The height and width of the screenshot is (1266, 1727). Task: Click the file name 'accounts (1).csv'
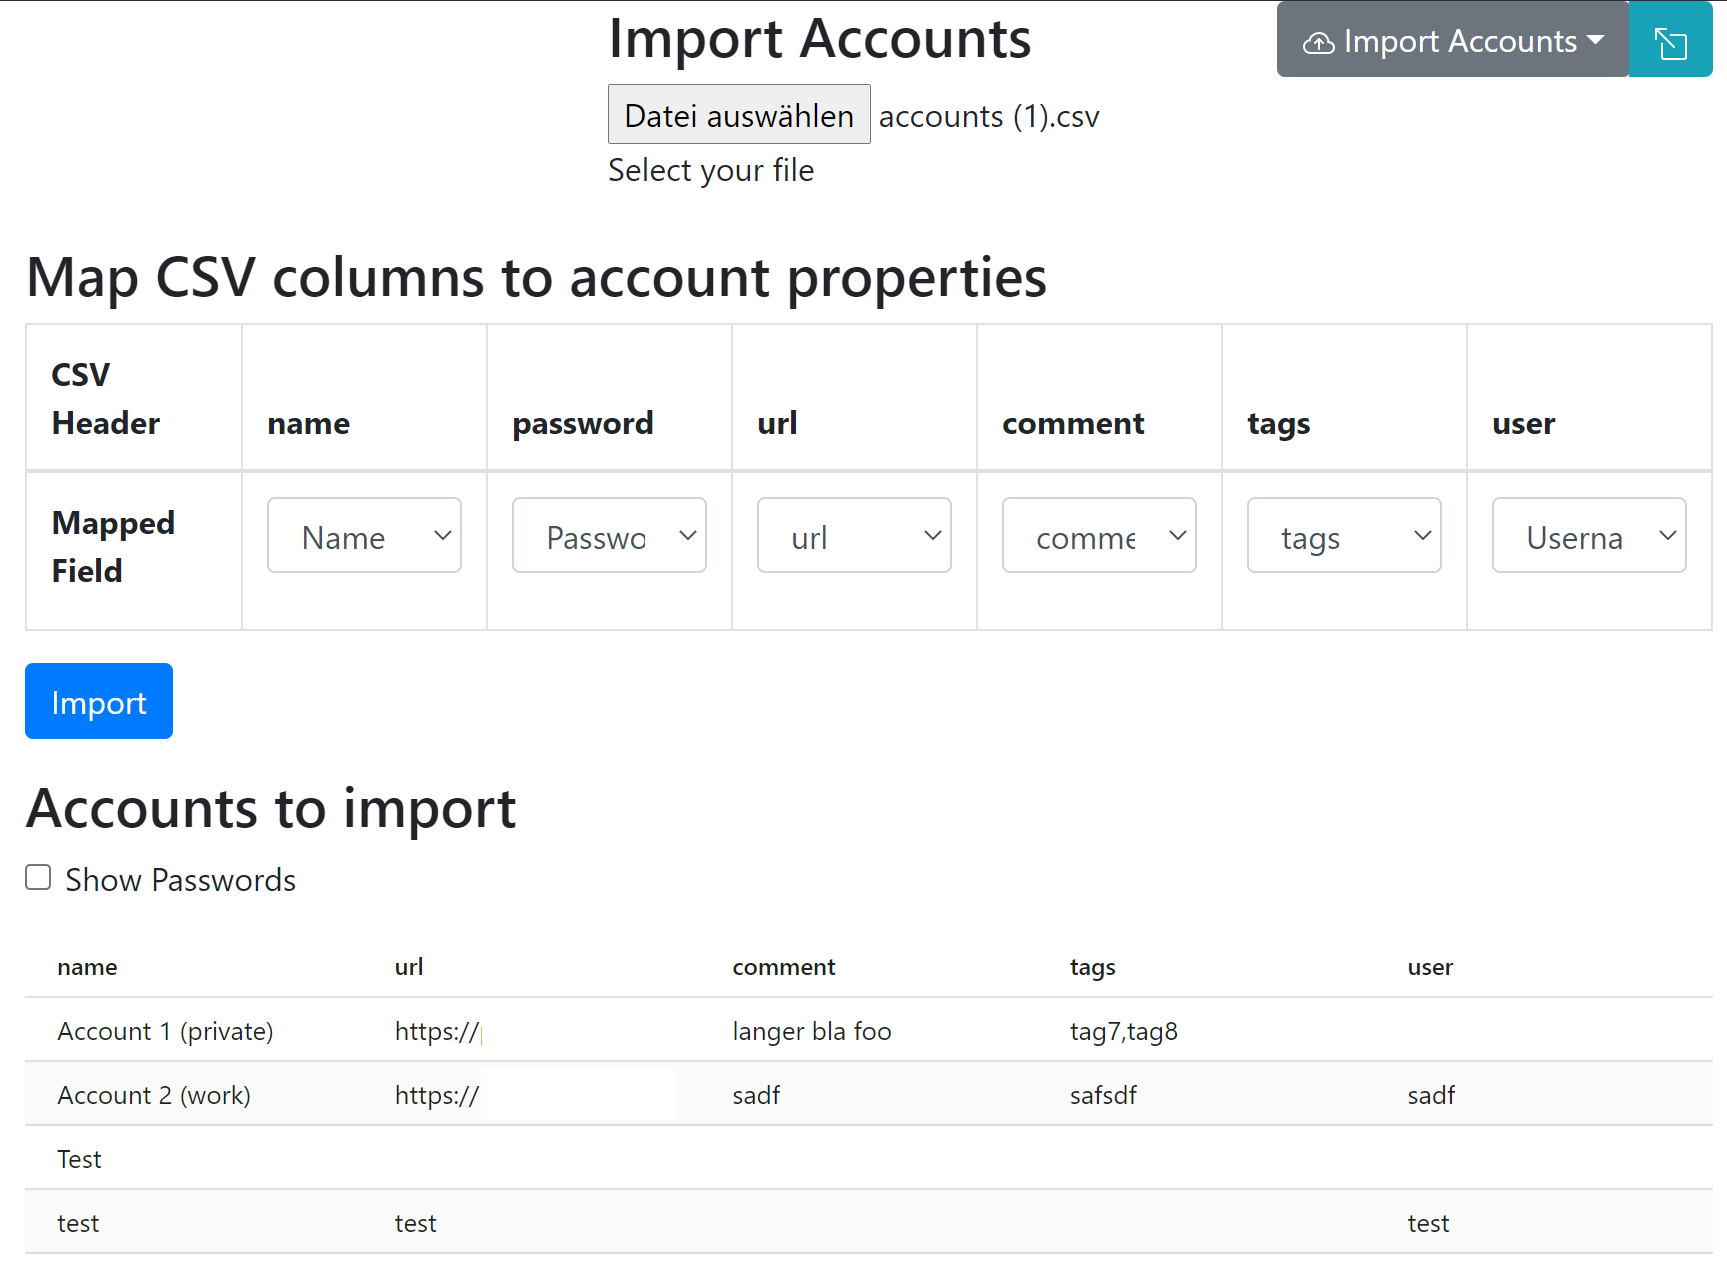point(989,116)
